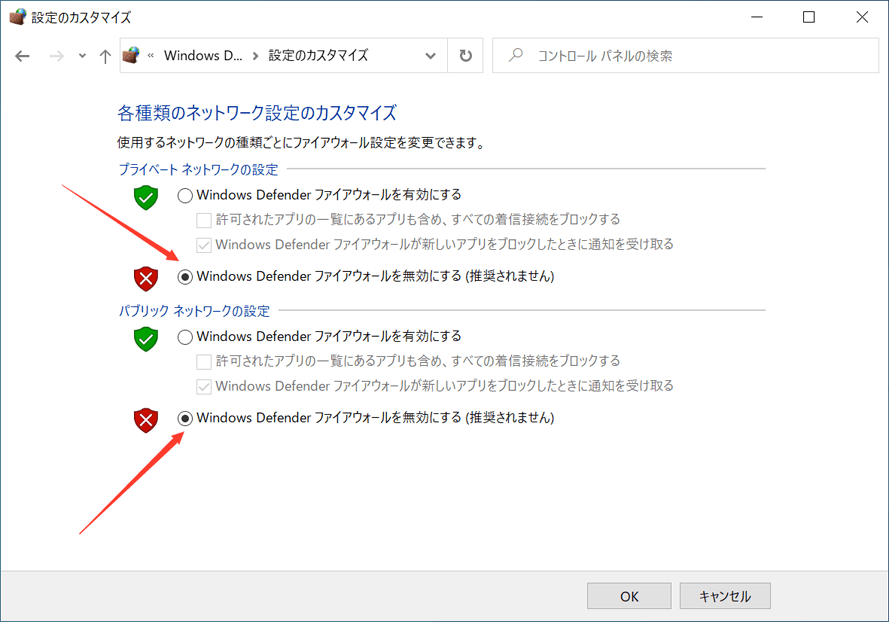Screen dimensions: 889x622
Task: Click the red shield under public network
Action: coord(146,420)
